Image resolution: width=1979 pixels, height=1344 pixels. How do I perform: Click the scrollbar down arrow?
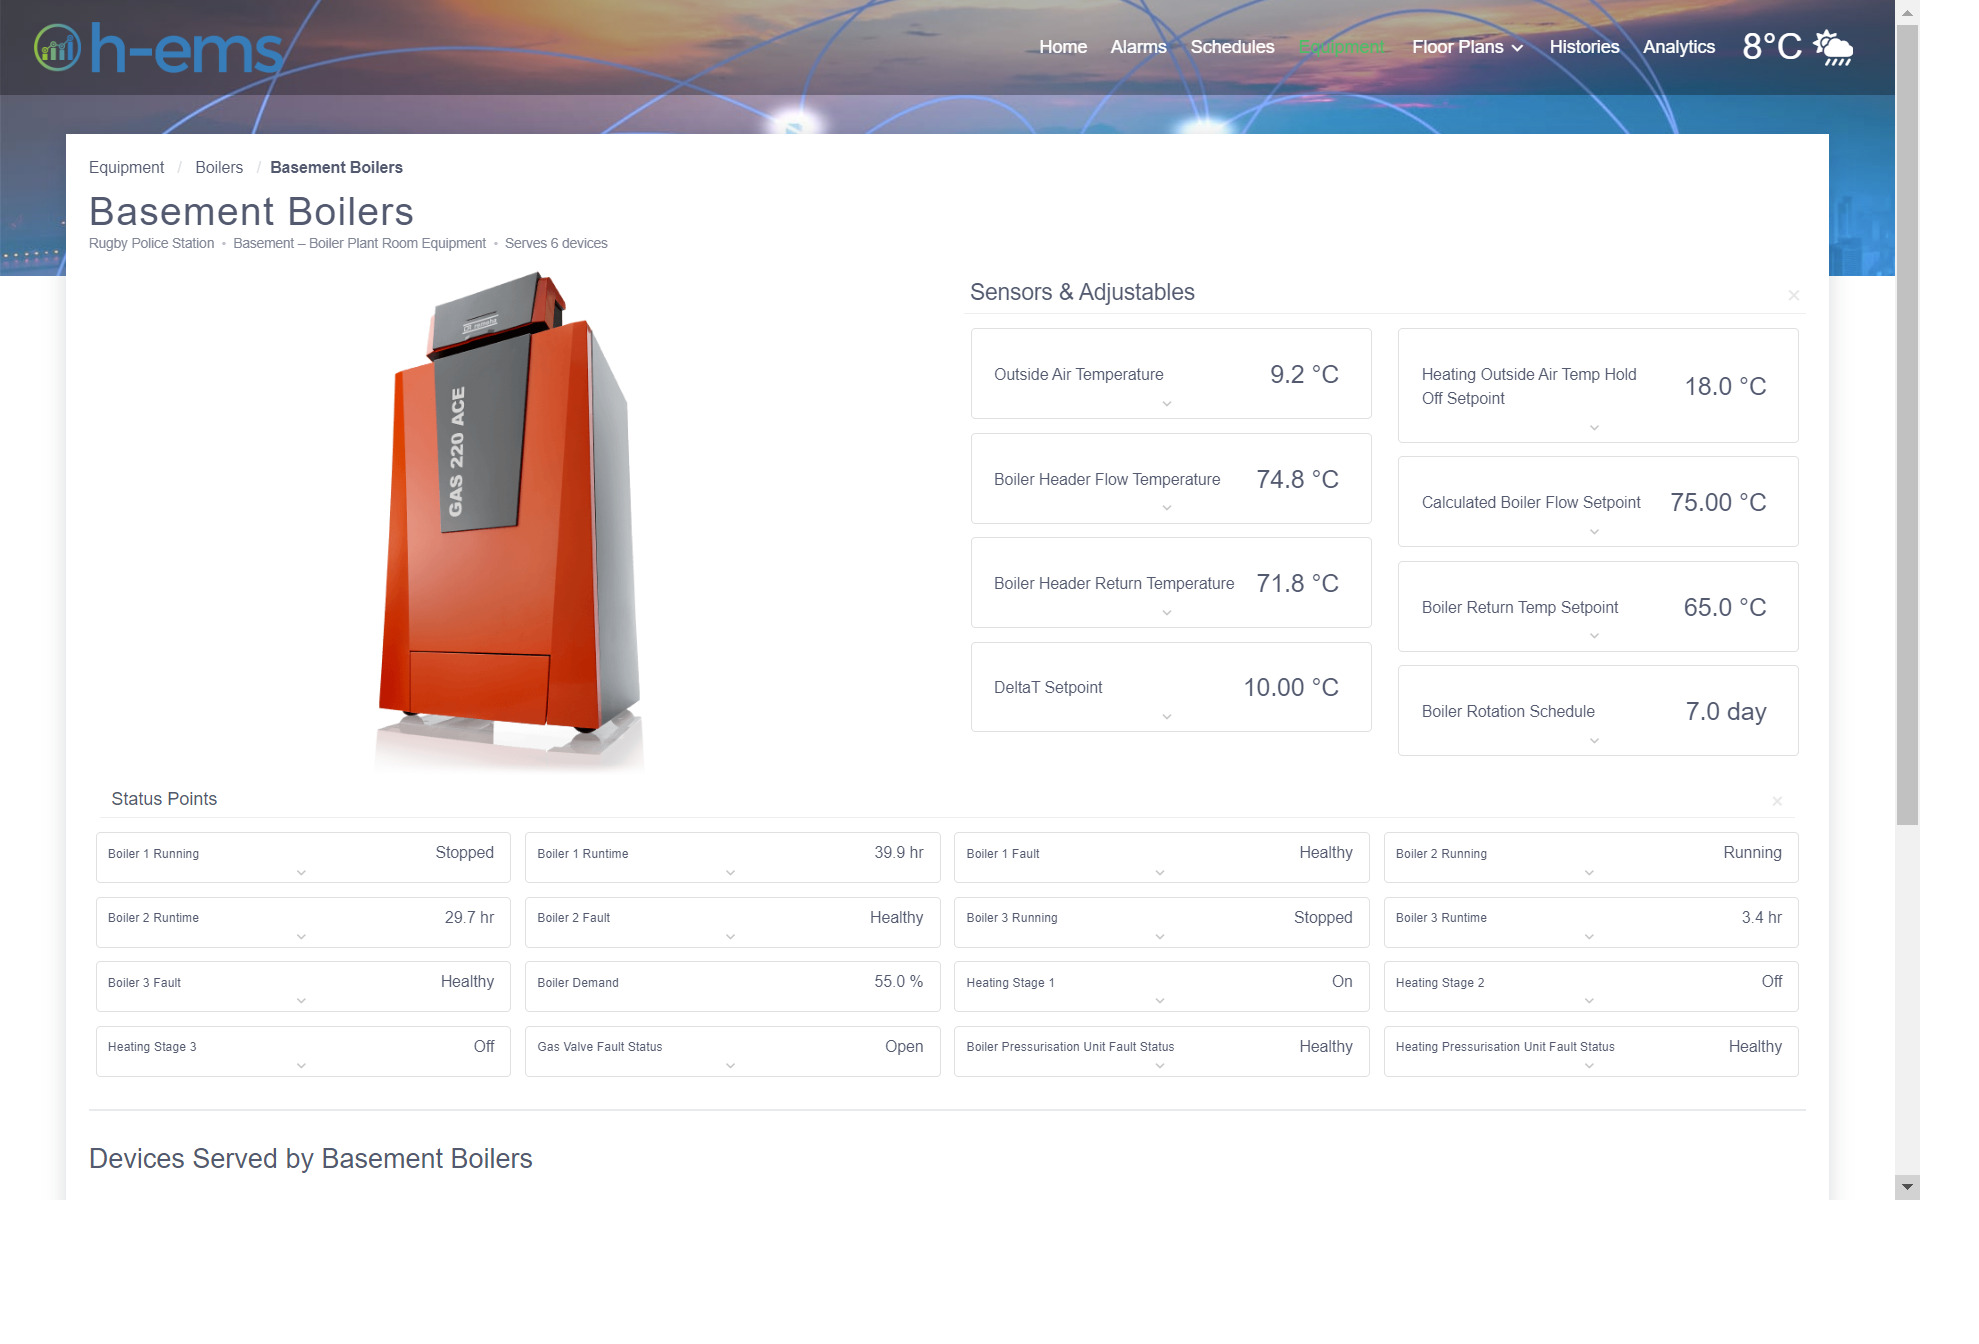pyautogui.click(x=1906, y=1187)
